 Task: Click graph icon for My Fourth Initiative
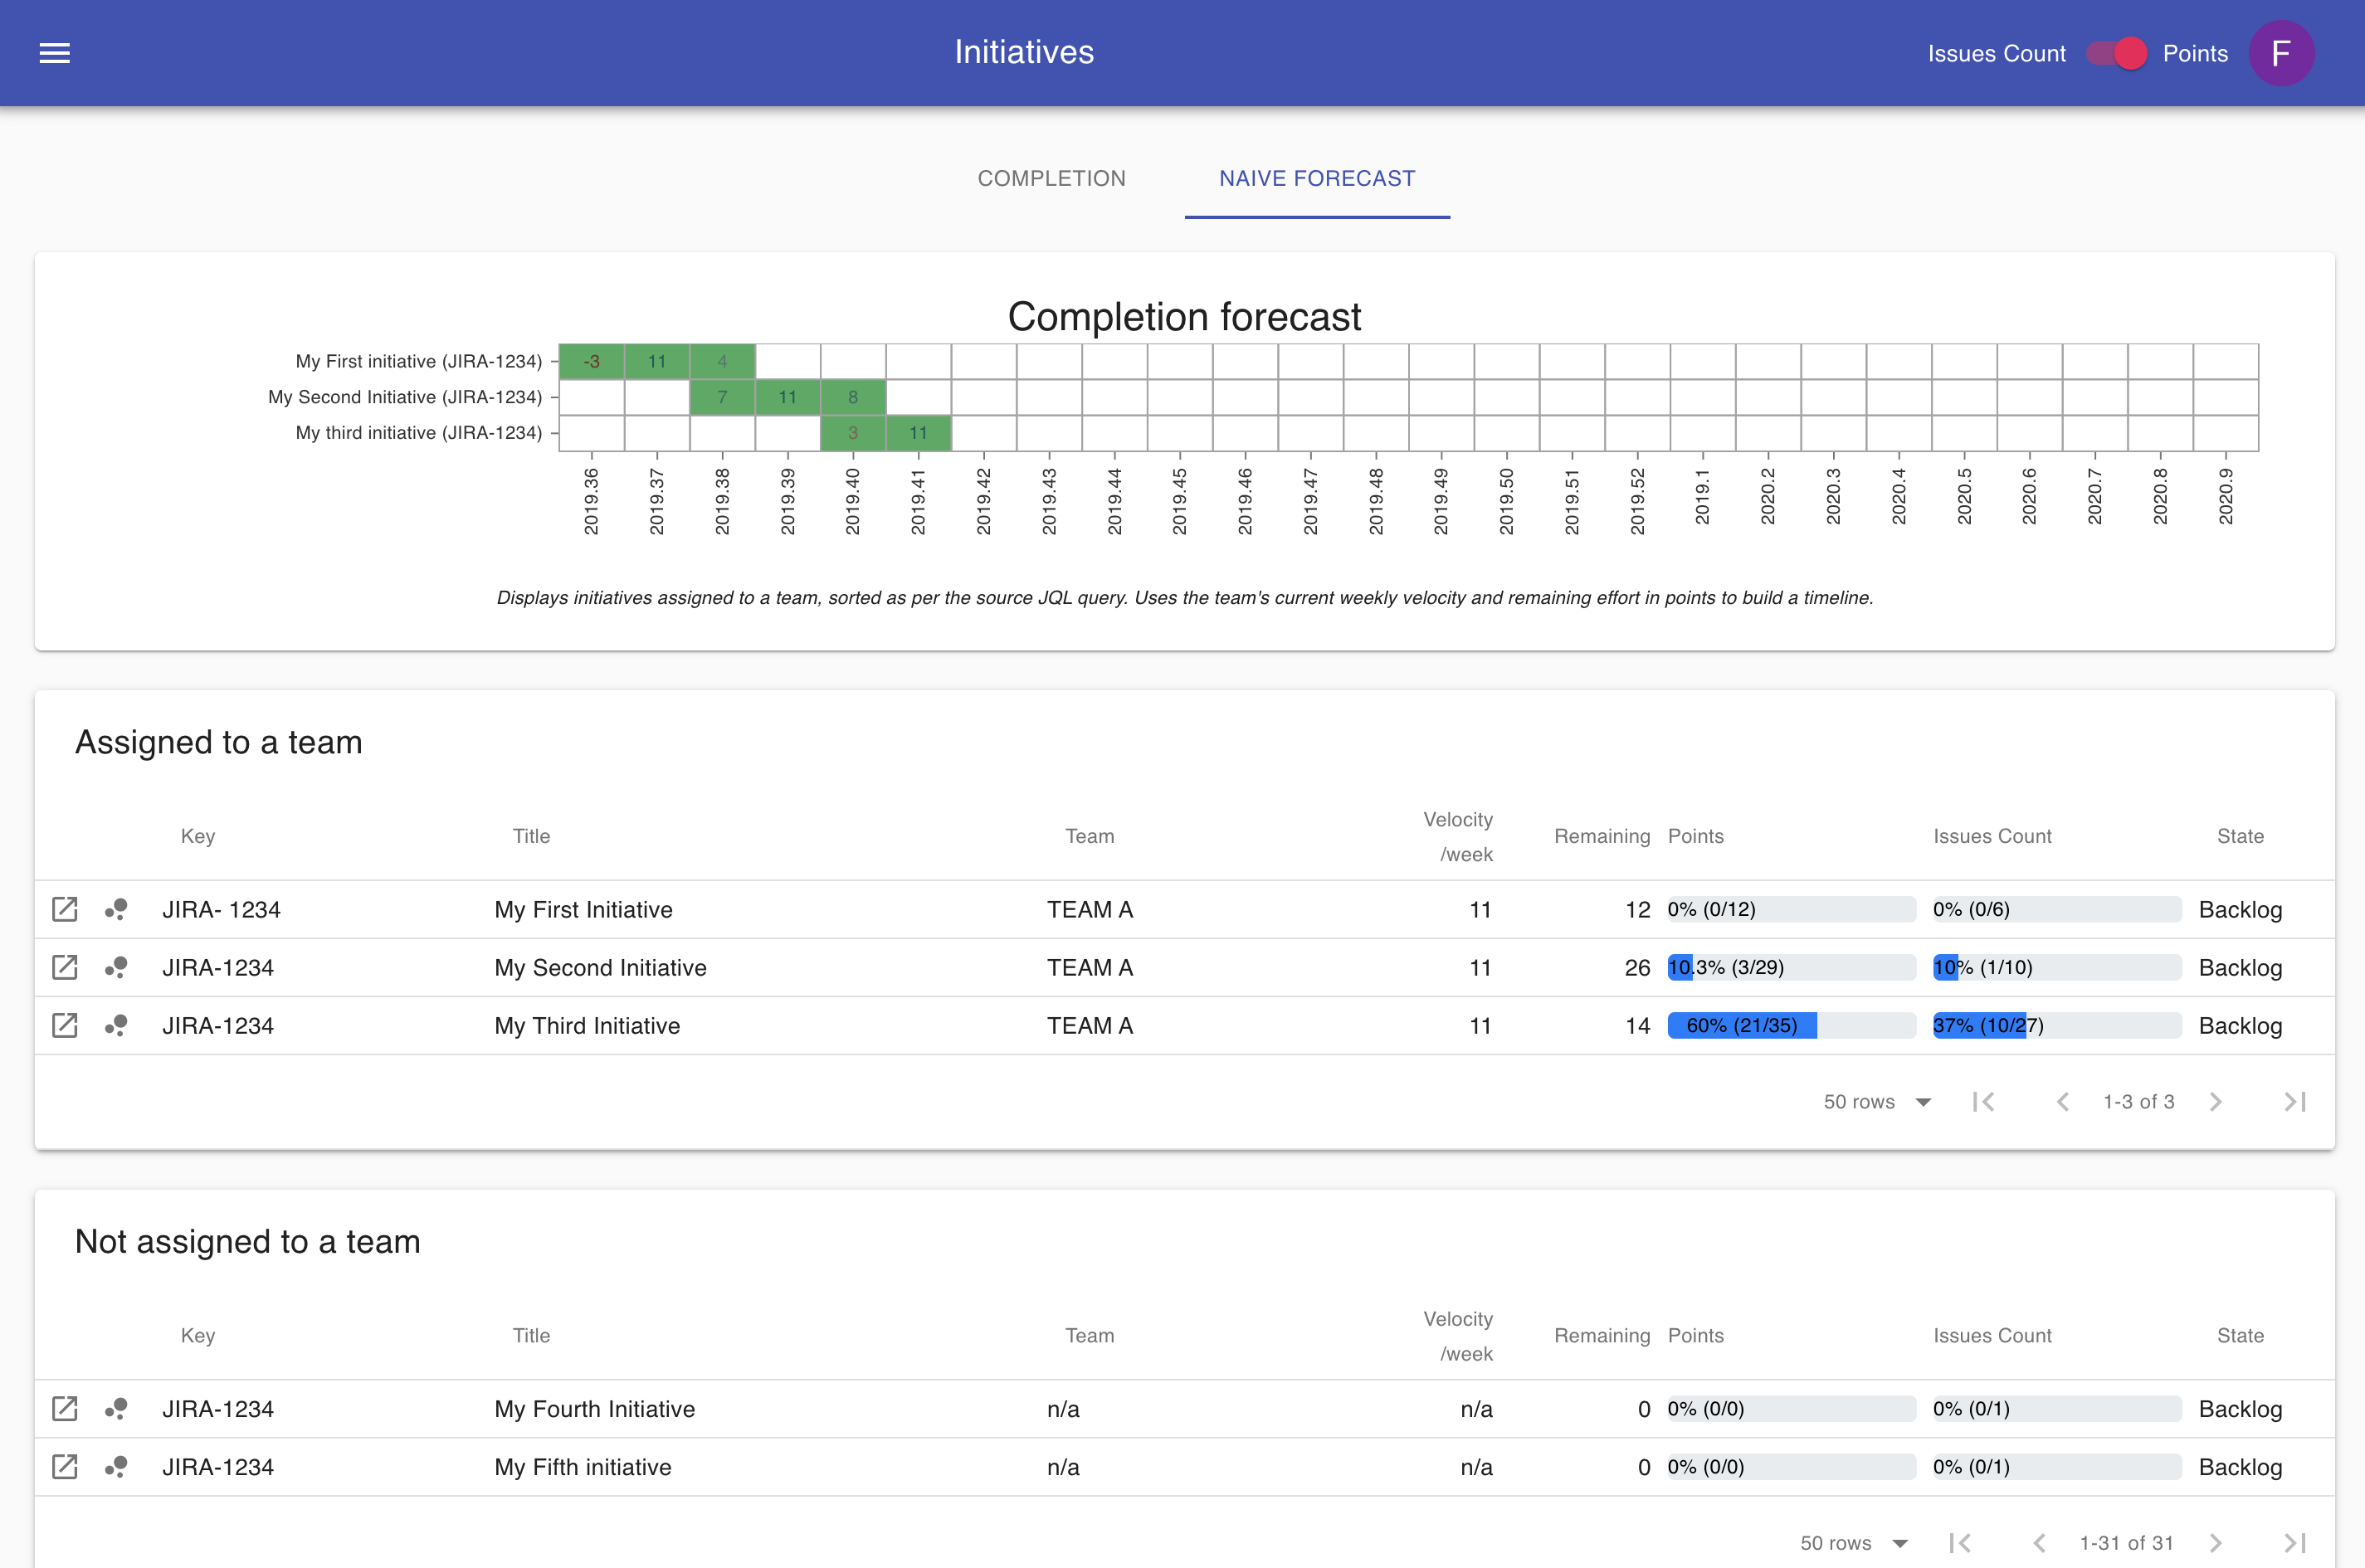[x=116, y=1408]
